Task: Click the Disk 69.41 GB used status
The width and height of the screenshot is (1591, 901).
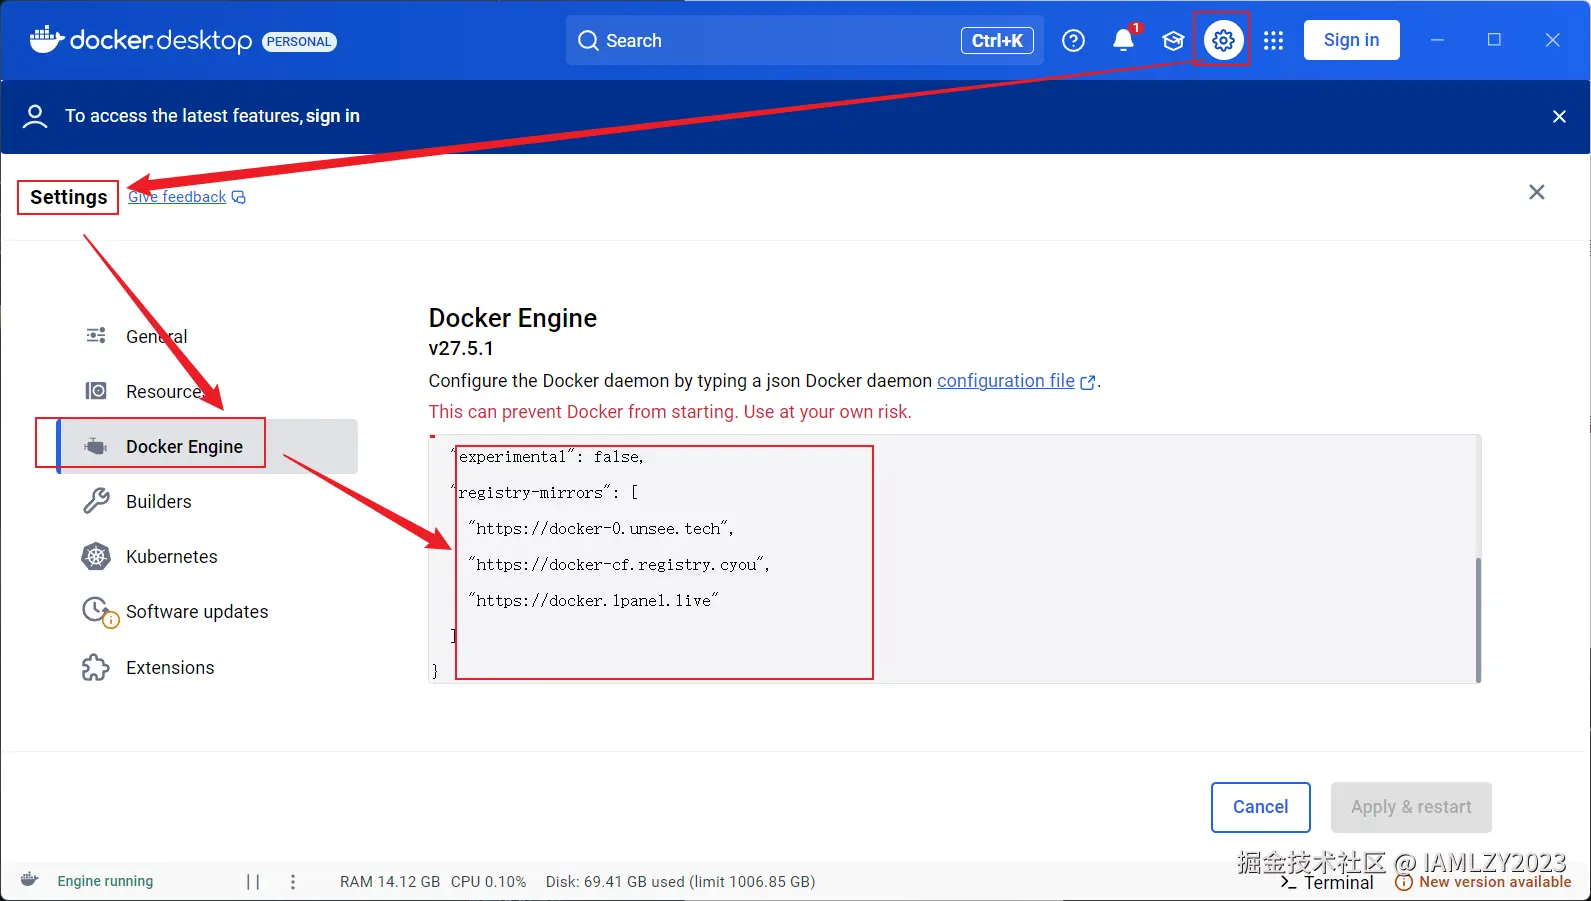Action: coord(680,881)
